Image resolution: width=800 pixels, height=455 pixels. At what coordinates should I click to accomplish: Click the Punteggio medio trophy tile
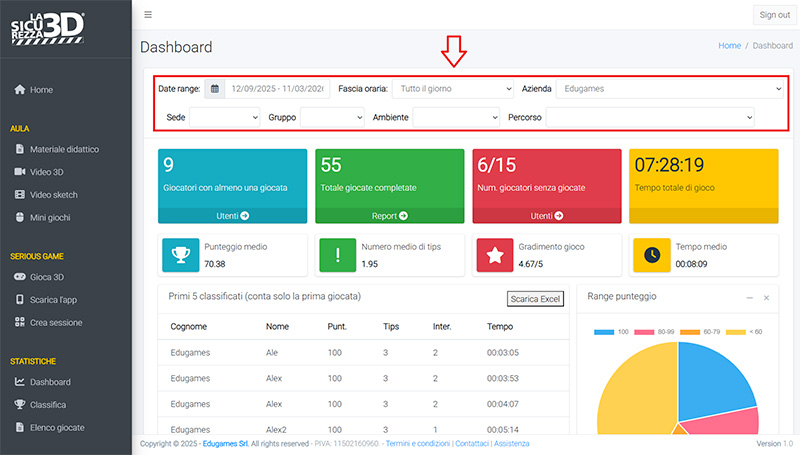(181, 255)
